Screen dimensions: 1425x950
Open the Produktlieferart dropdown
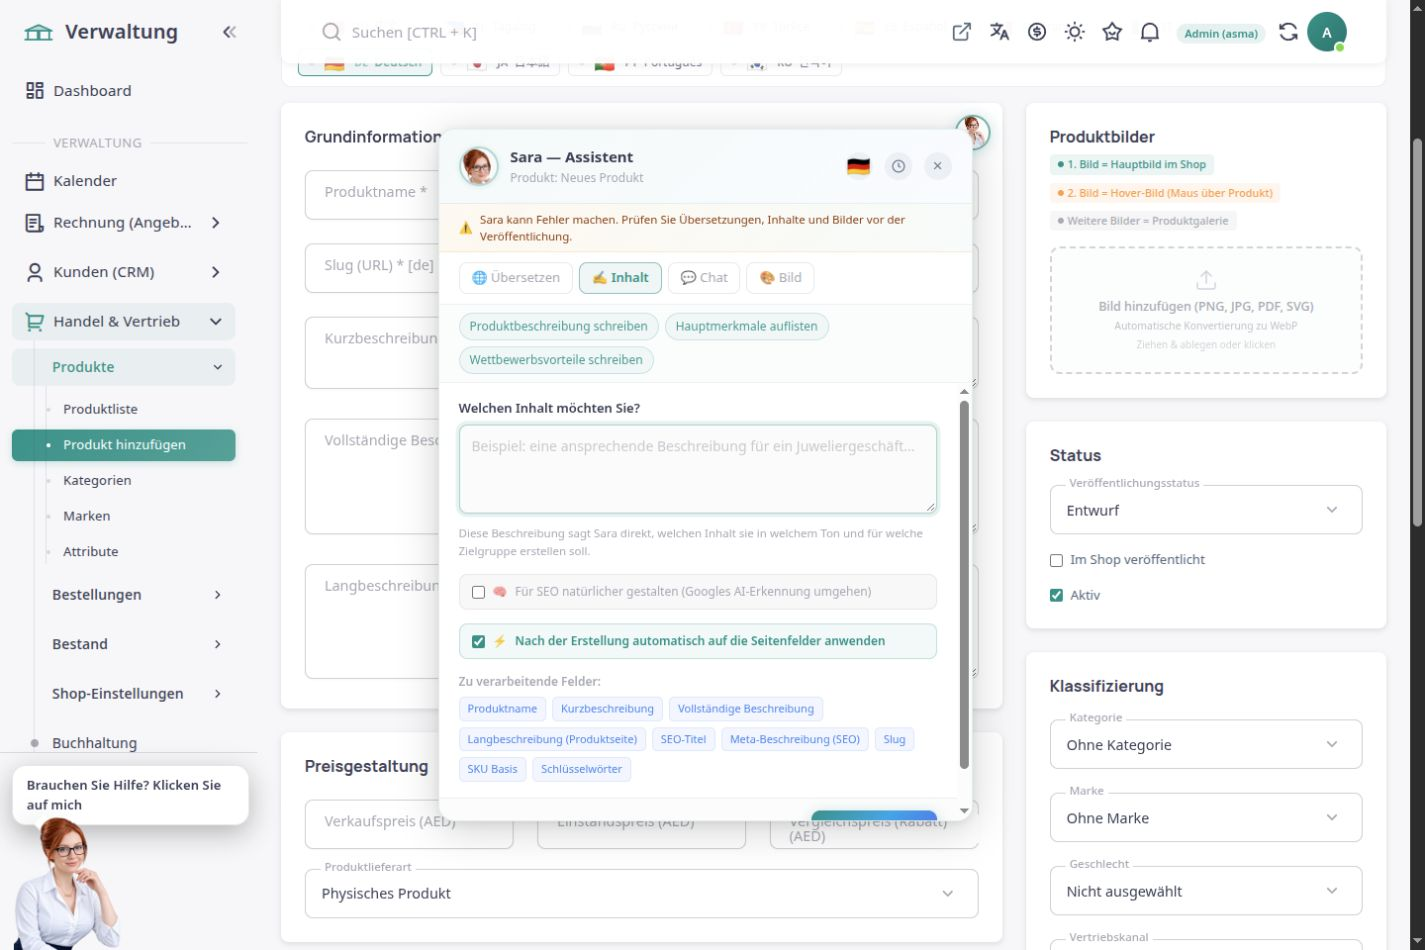point(641,894)
